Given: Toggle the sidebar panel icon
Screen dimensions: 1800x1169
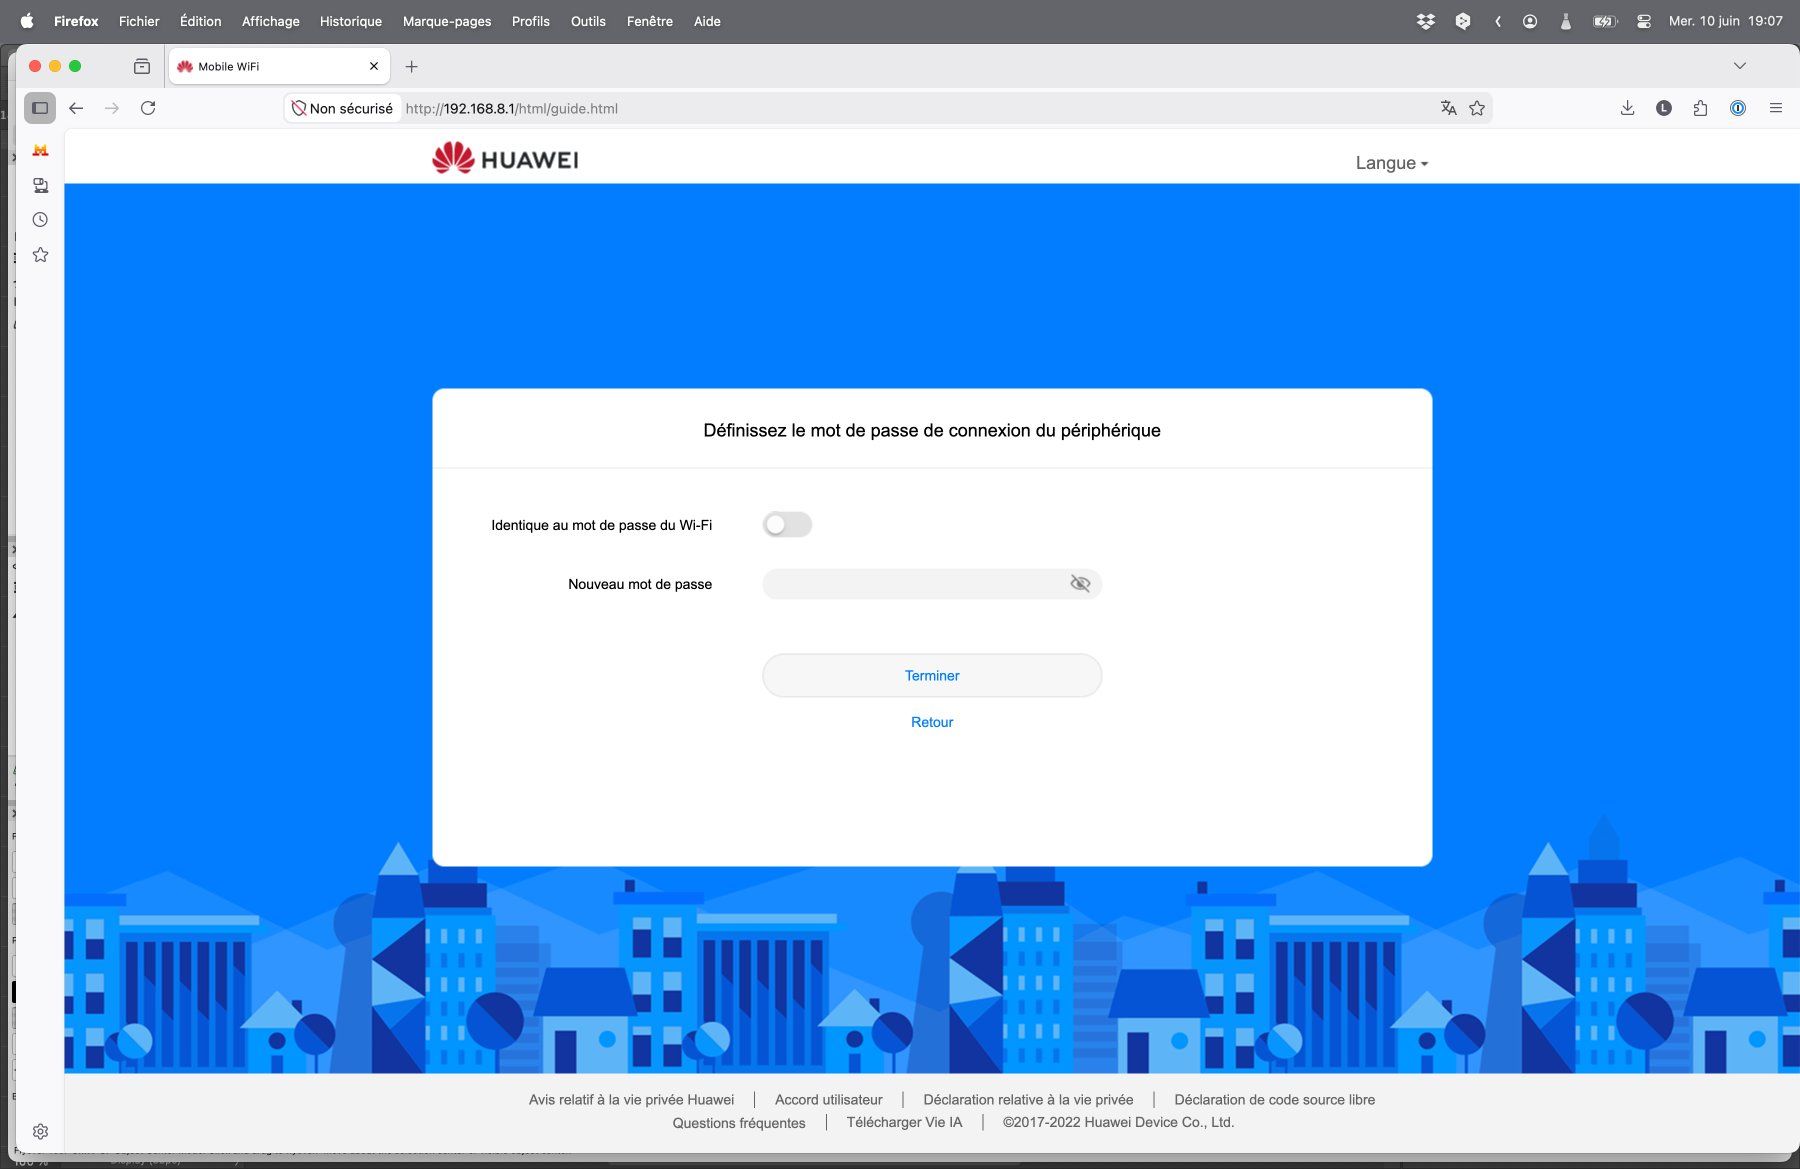Looking at the screenshot, I should pos(40,108).
